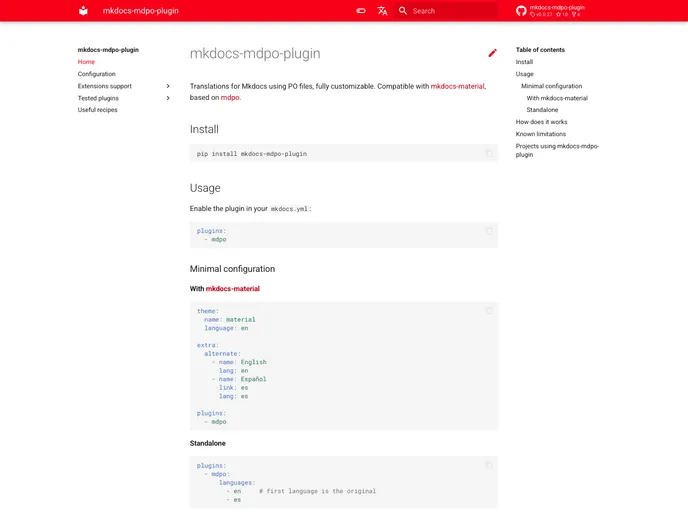Image resolution: width=688 pixels, height=512 pixels.
Task: Jump to Usage in table of contents
Action: [x=524, y=74]
